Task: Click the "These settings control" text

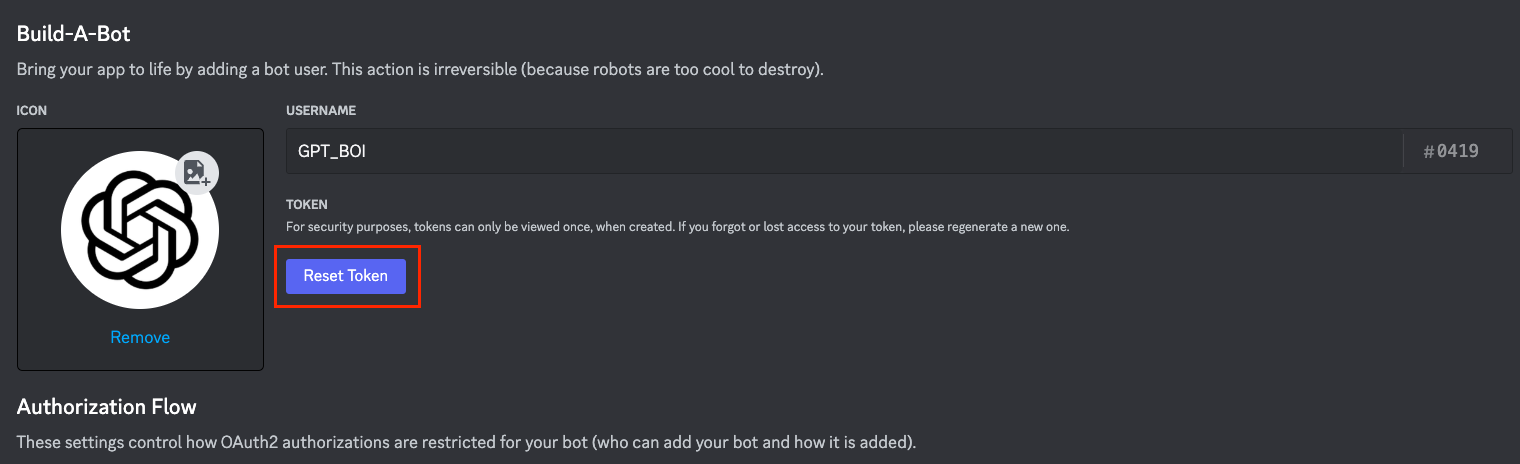Action: pos(98,442)
